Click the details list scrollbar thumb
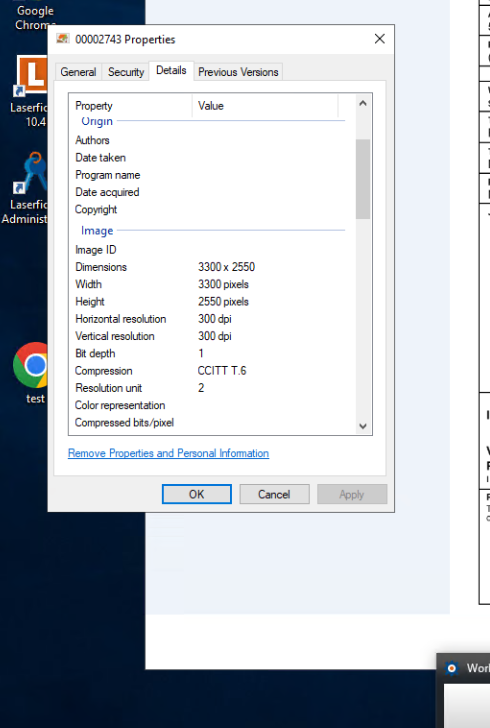The image size is (490, 728). tap(363, 179)
